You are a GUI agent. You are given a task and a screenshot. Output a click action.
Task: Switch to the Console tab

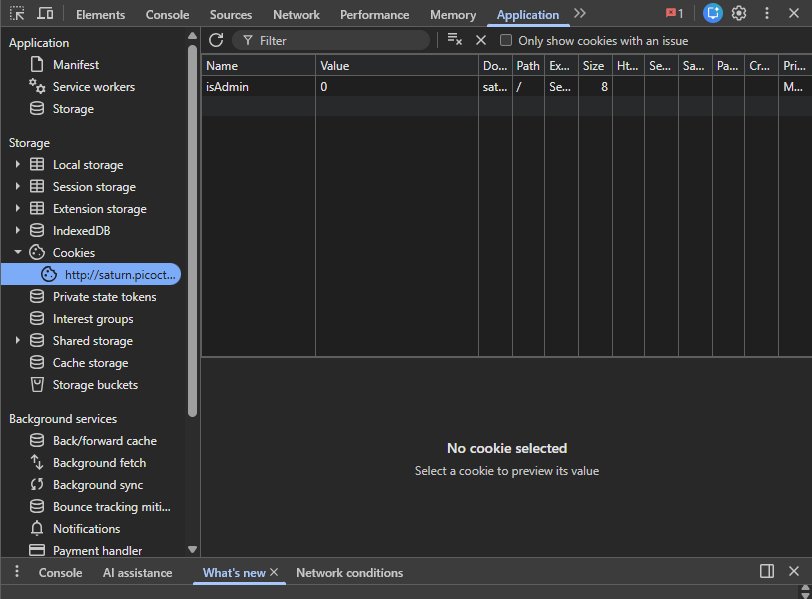pos(167,14)
